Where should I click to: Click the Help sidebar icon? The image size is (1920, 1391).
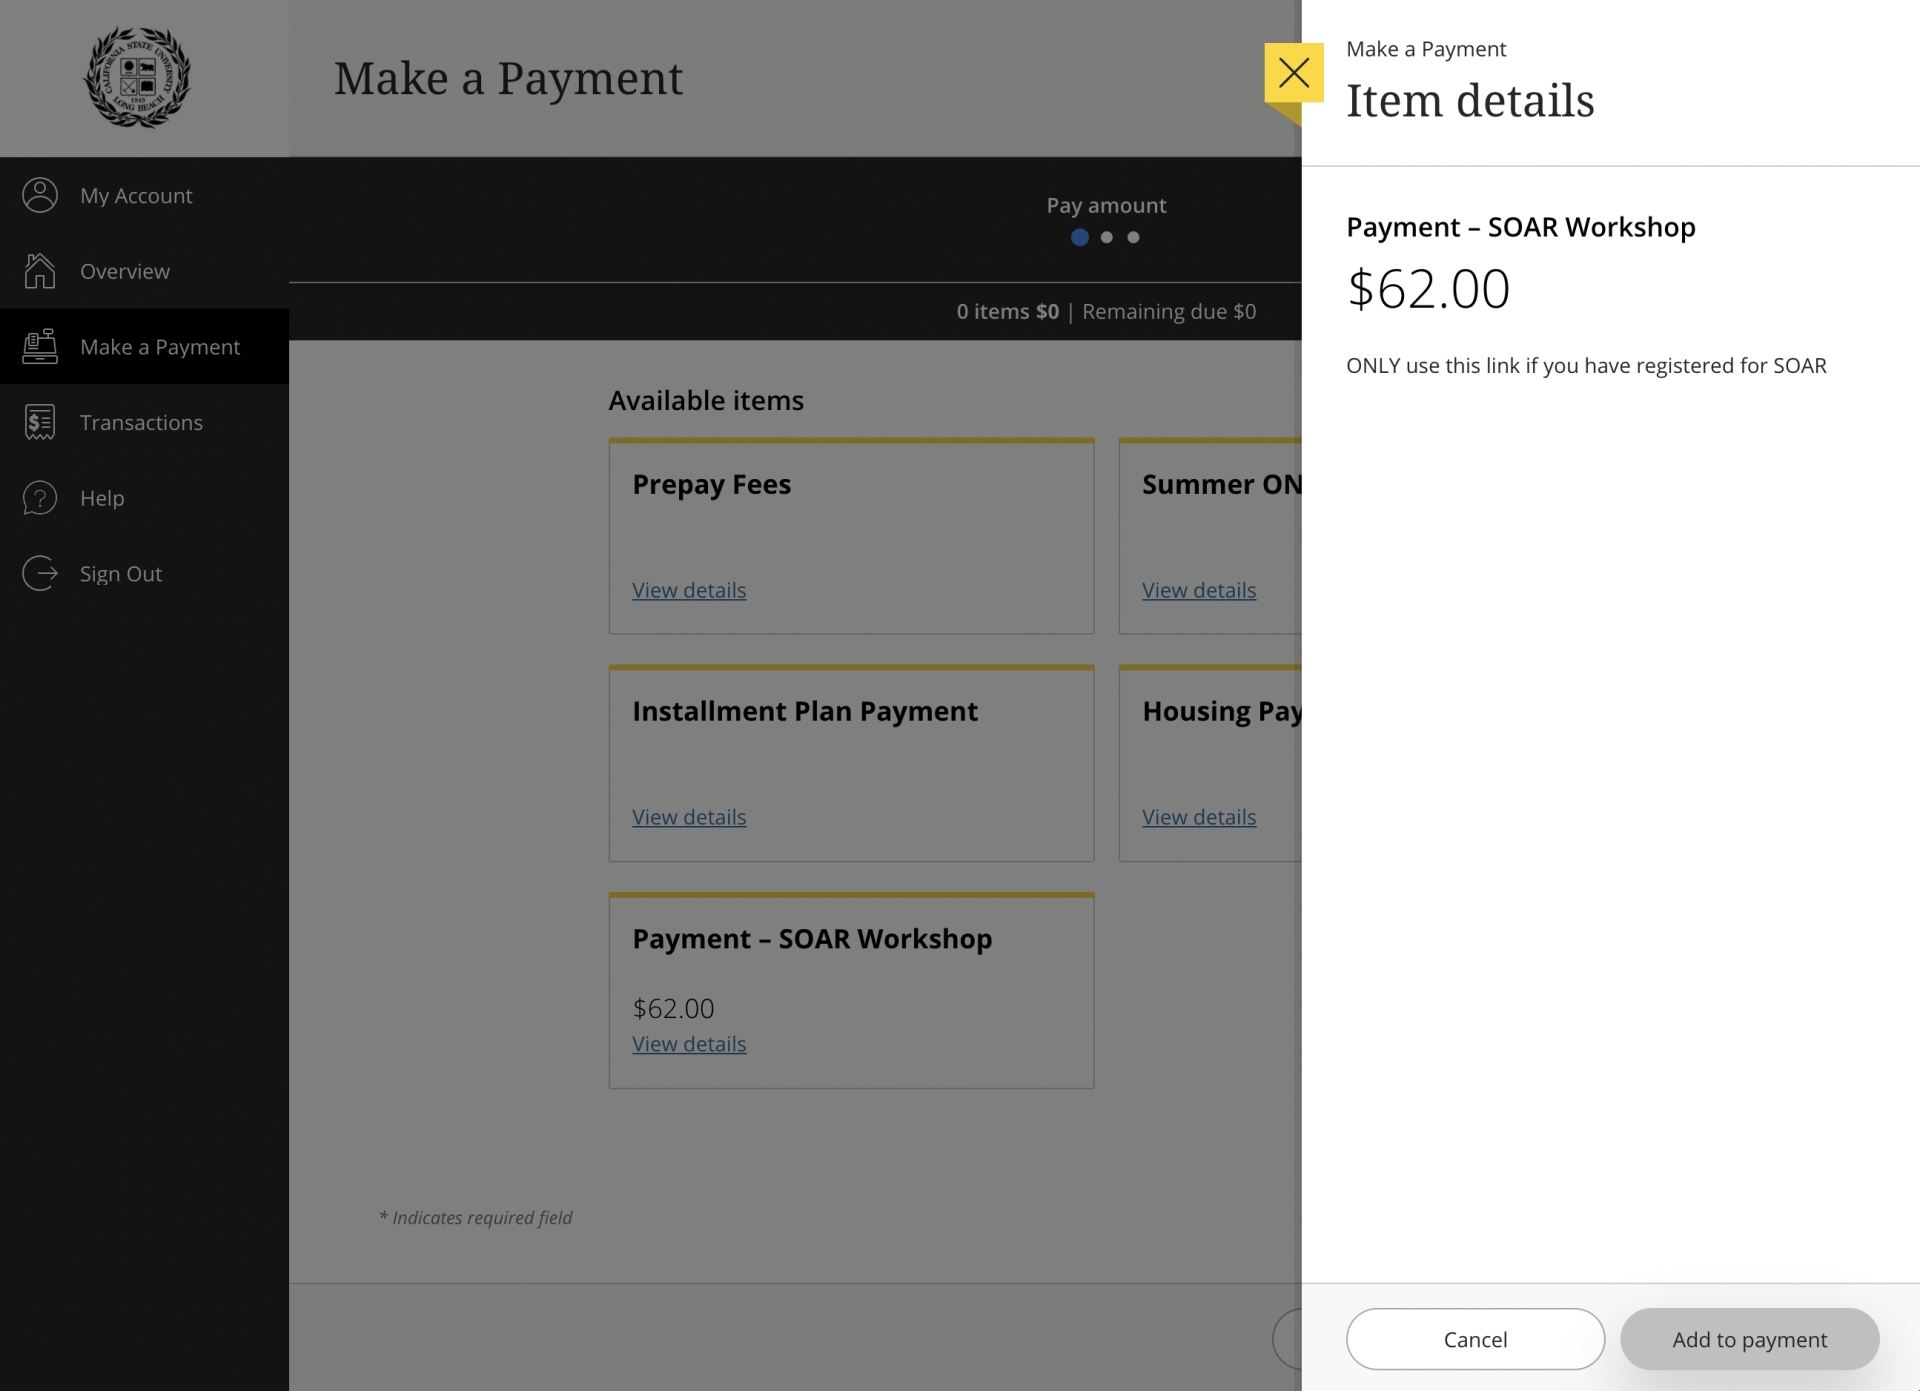click(39, 498)
